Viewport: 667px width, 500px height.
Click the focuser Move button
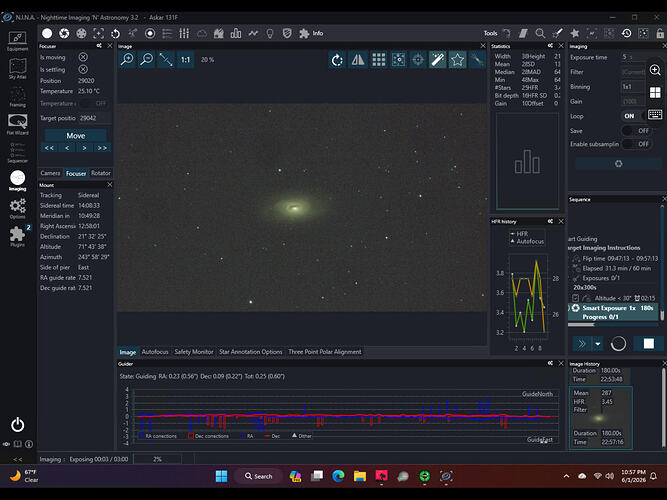tap(76, 136)
